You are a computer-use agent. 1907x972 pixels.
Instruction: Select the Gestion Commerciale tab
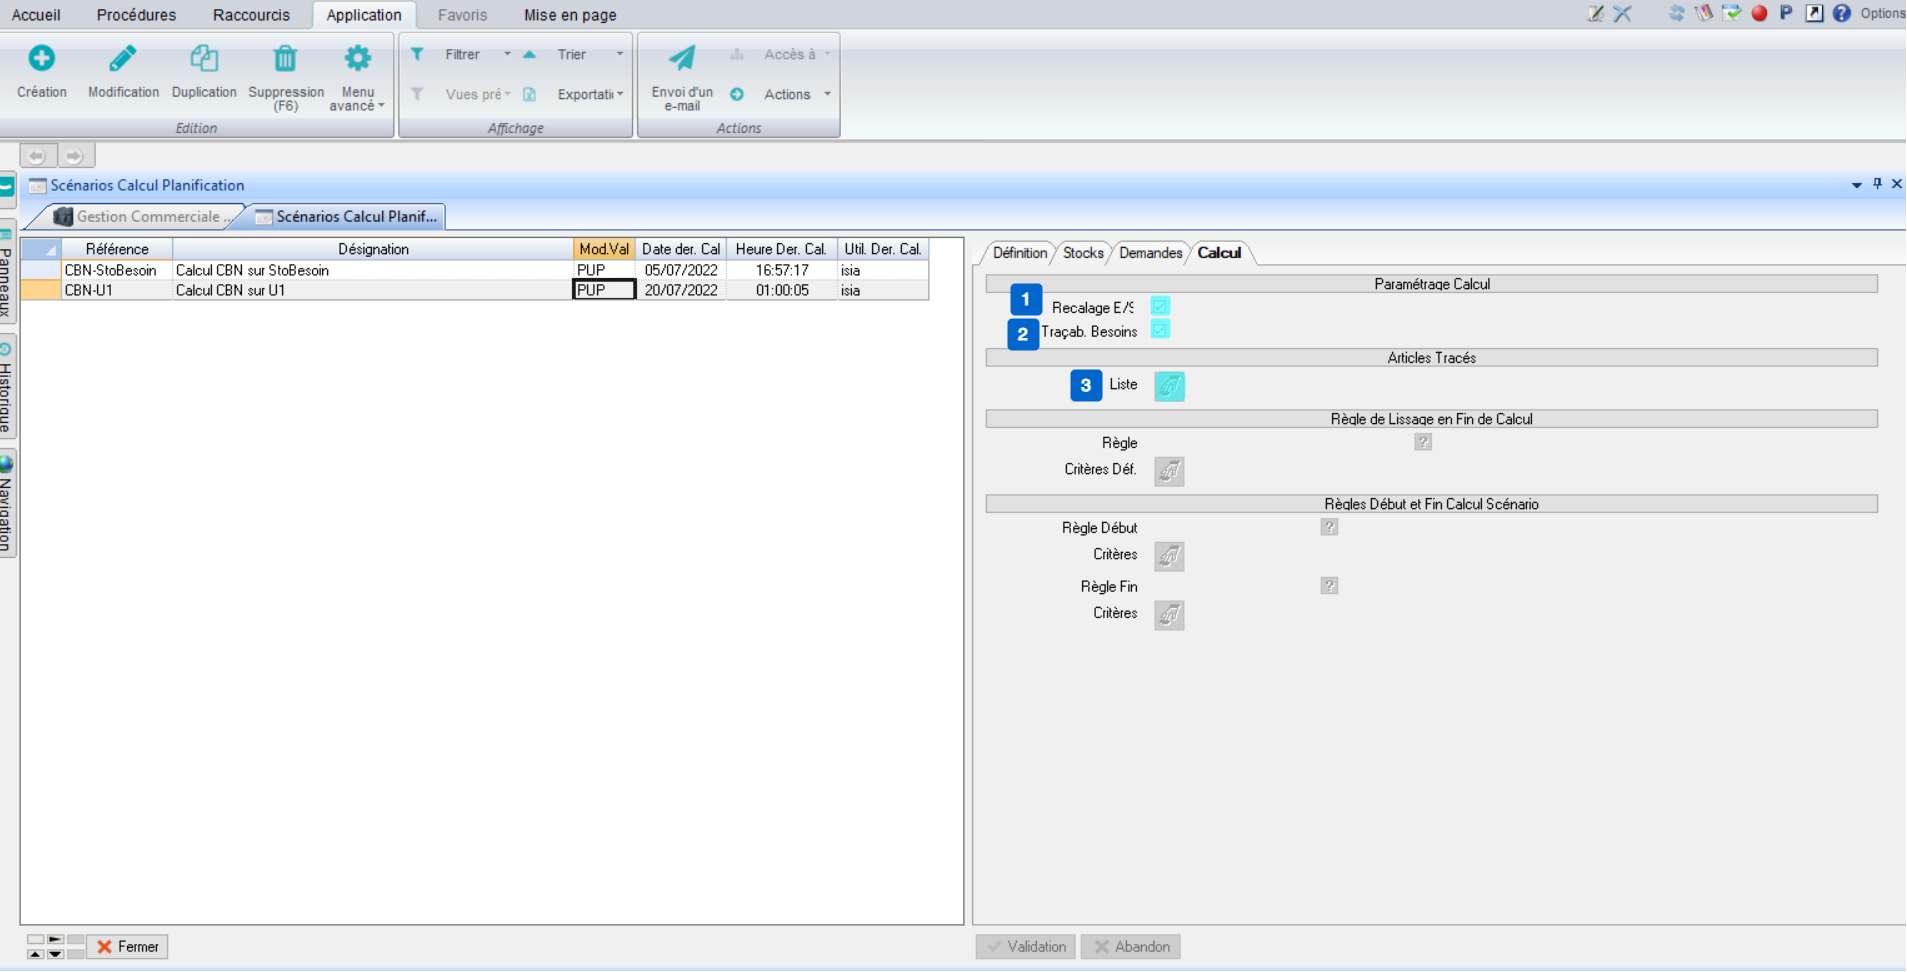coord(146,217)
